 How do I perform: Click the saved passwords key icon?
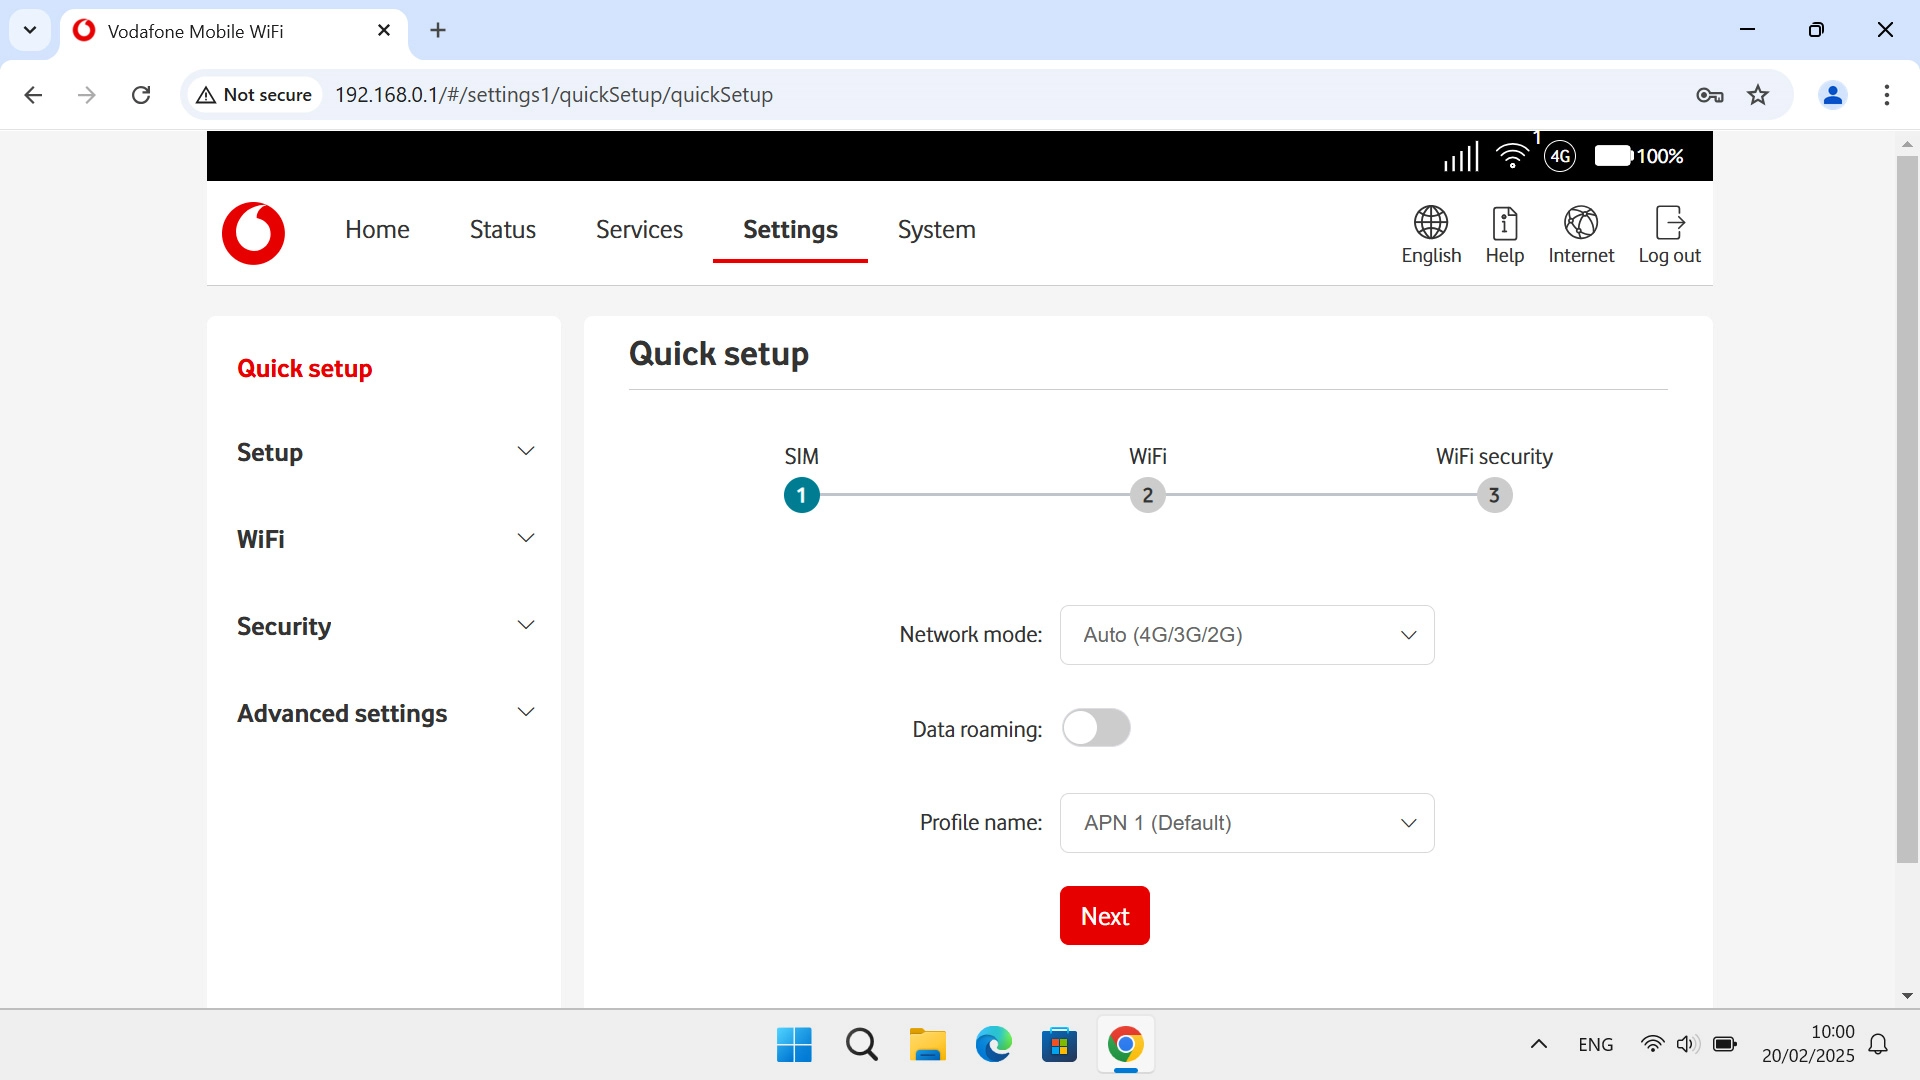(x=1709, y=95)
